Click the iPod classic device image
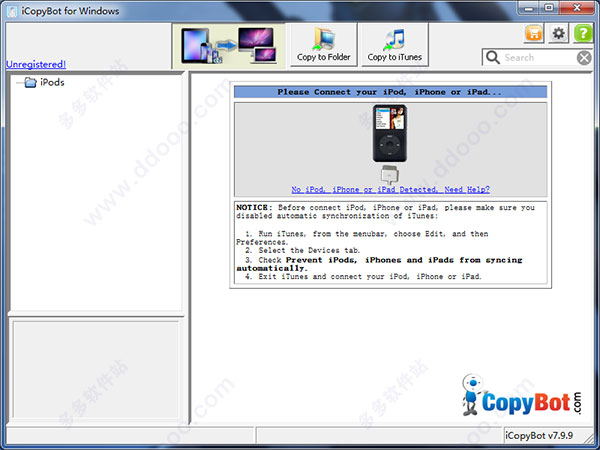The height and width of the screenshot is (450, 600). point(390,133)
